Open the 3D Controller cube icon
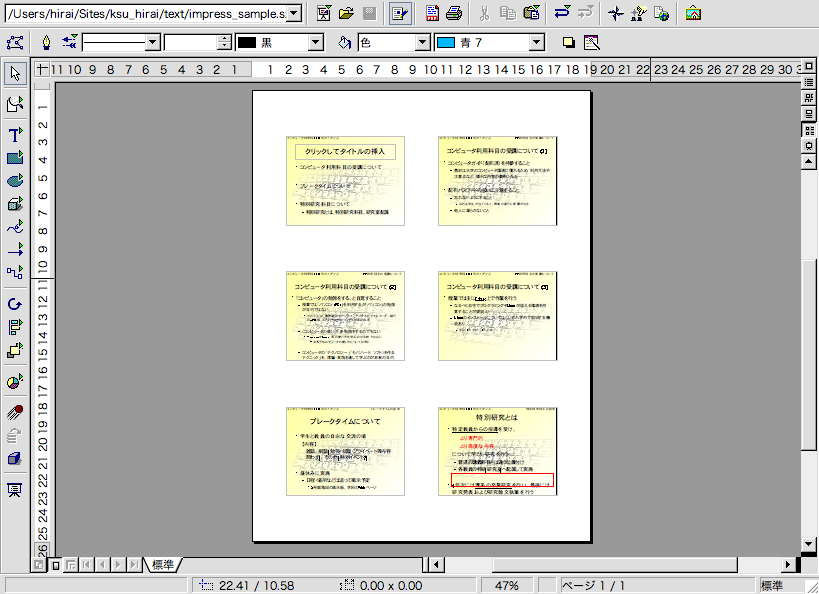 [x=15, y=459]
